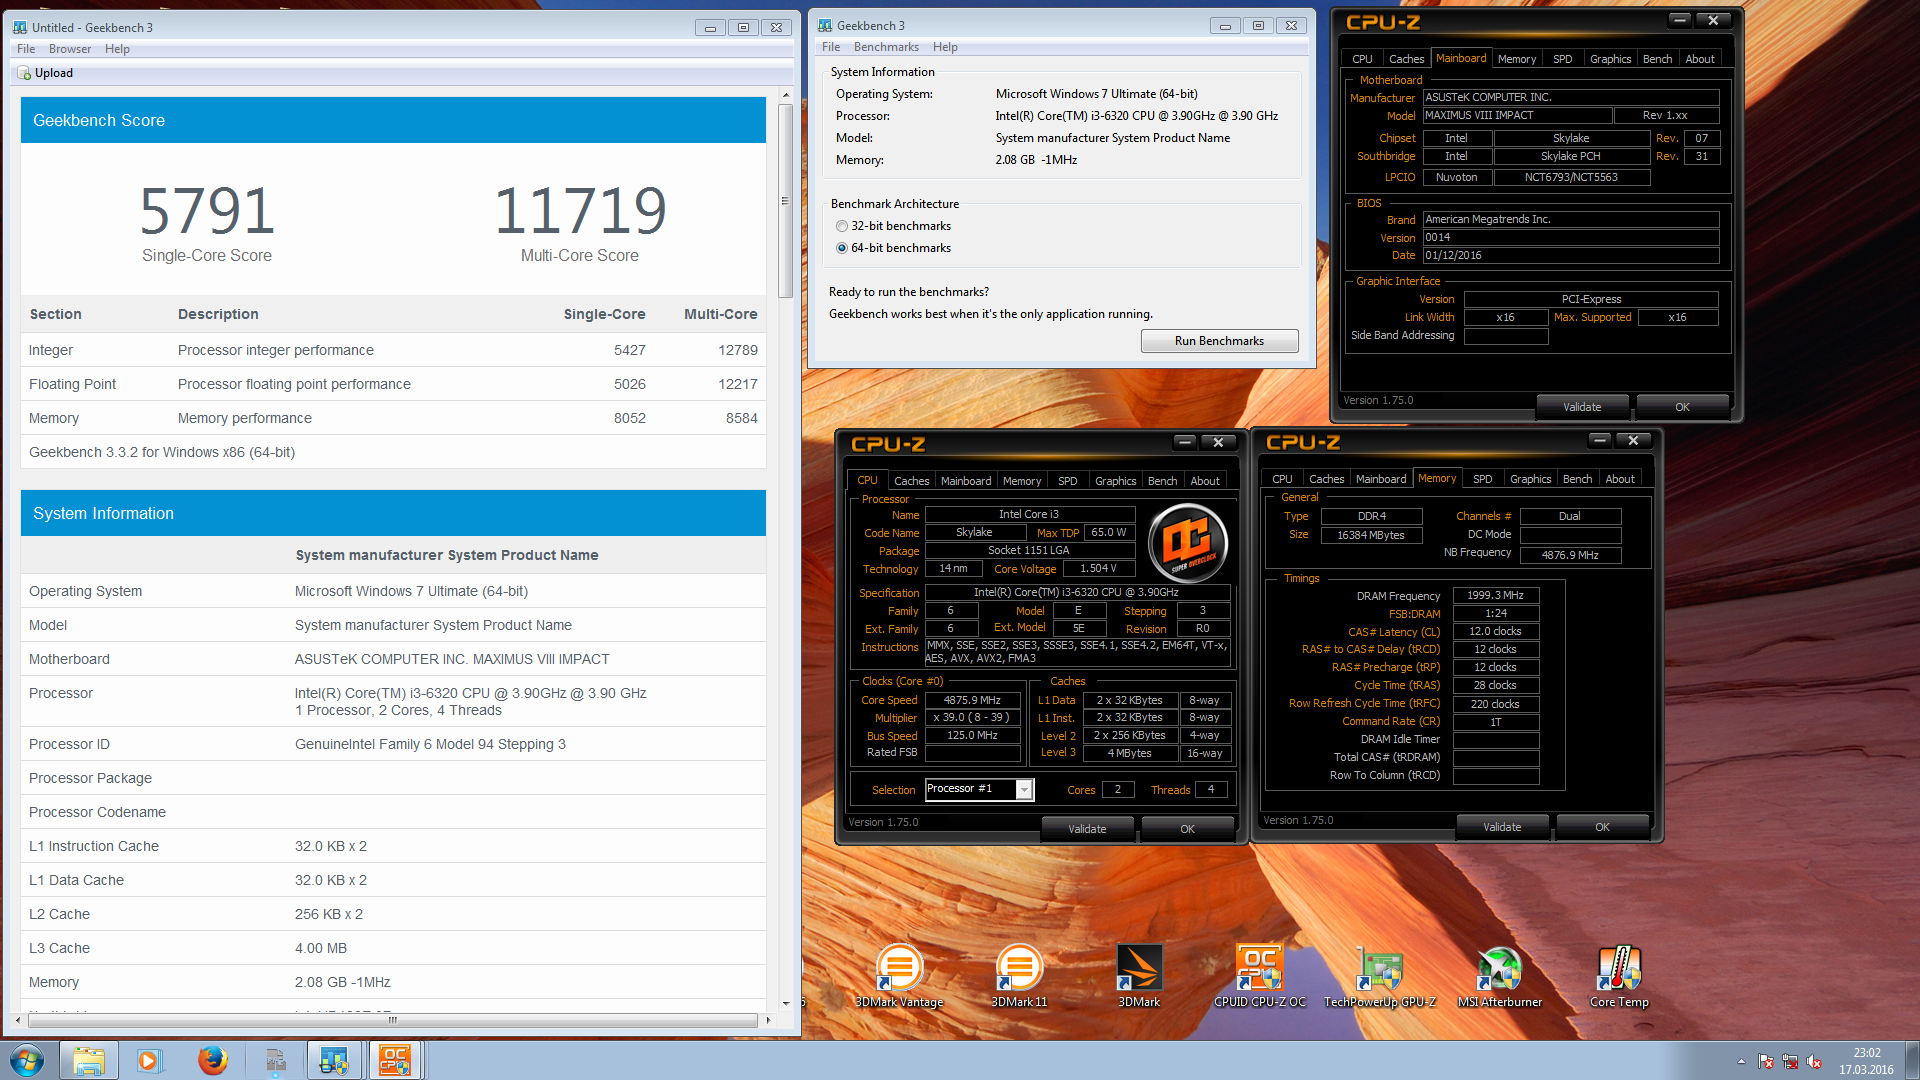1920x1080 pixels.
Task: Open the 3DMark Vantage desktop shortcut
Action: pos(899,975)
